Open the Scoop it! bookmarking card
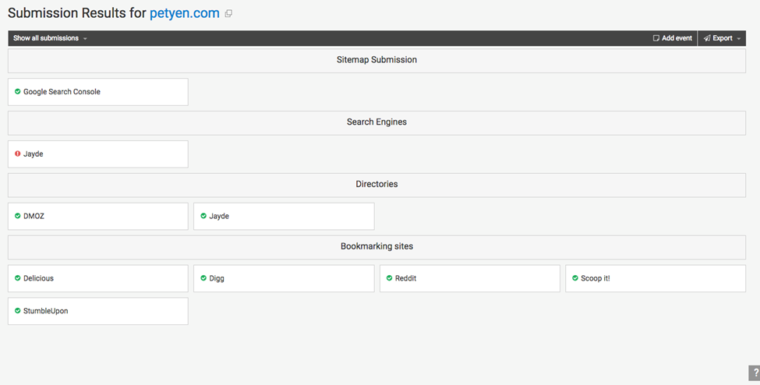Screen dimensions: 760x385 (655, 278)
